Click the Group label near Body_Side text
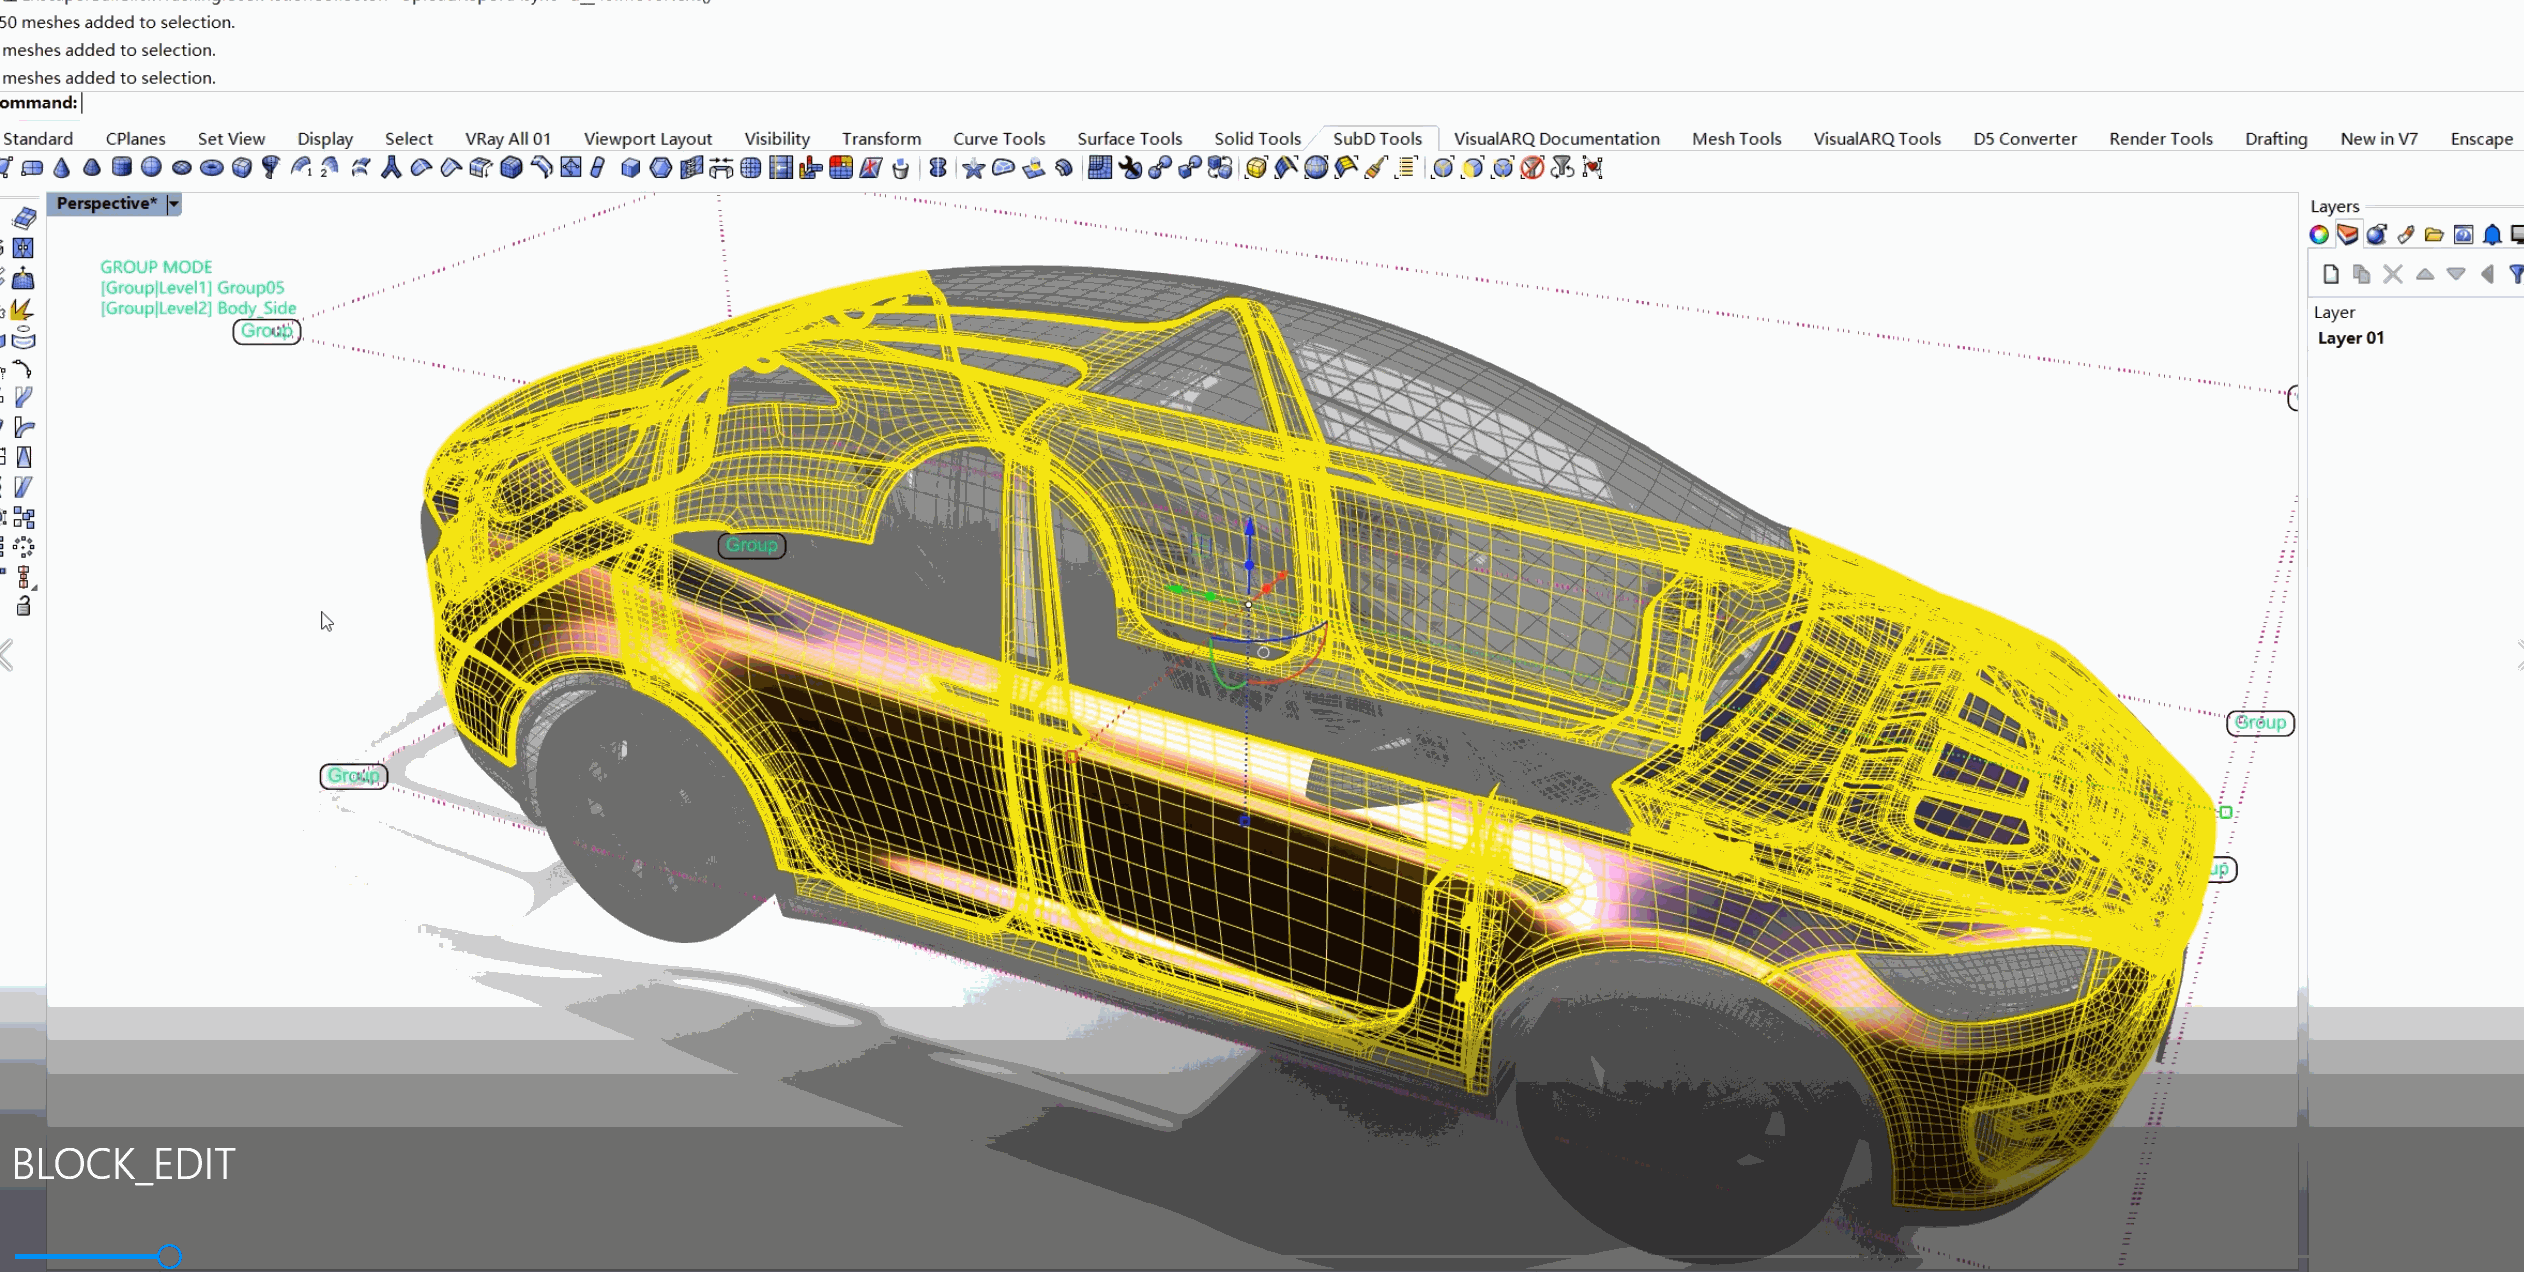The width and height of the screenshot is (2524, 1272). point(266,331)
